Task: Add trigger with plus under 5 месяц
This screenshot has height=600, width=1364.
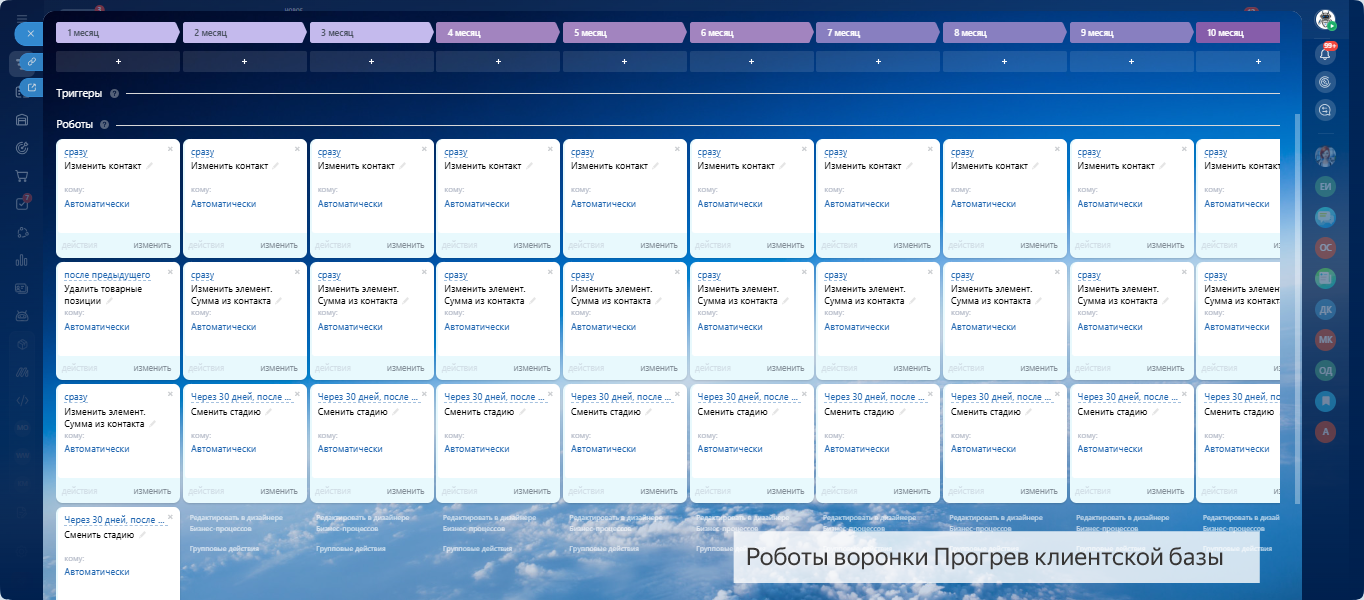Action: click(x=625, y=62)
